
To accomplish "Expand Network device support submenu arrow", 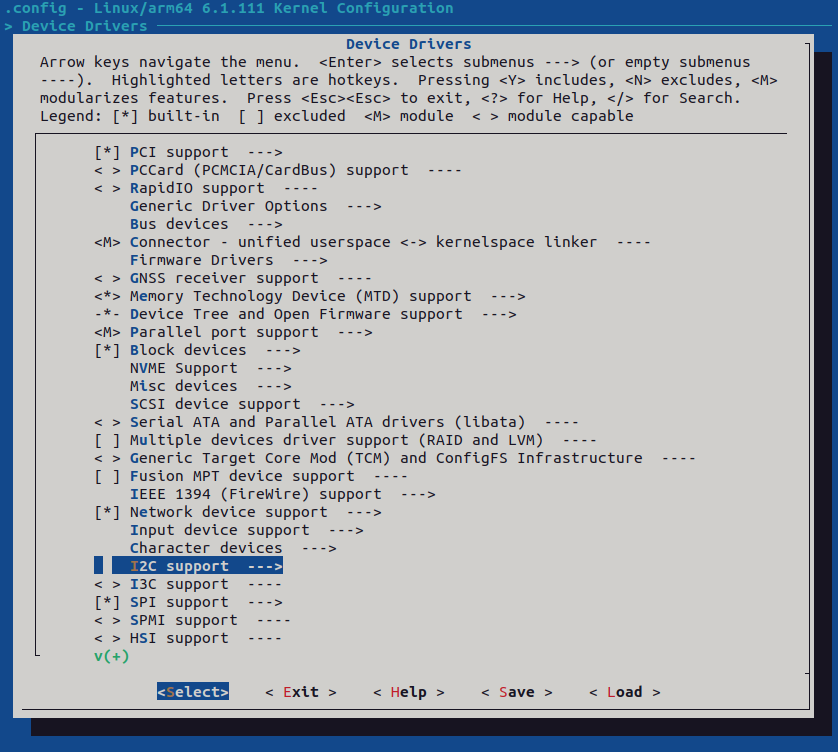I will 364,512.
